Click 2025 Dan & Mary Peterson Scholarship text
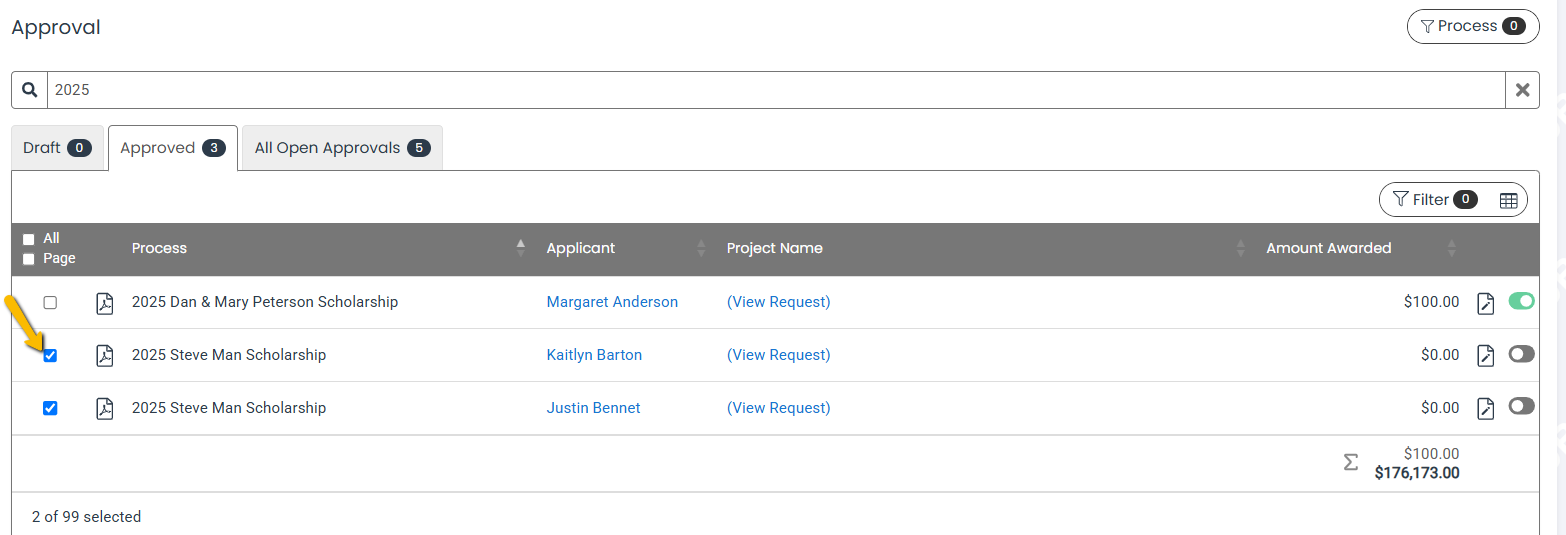The width and height of the screenshot is (1566, 535). [265, 302]
